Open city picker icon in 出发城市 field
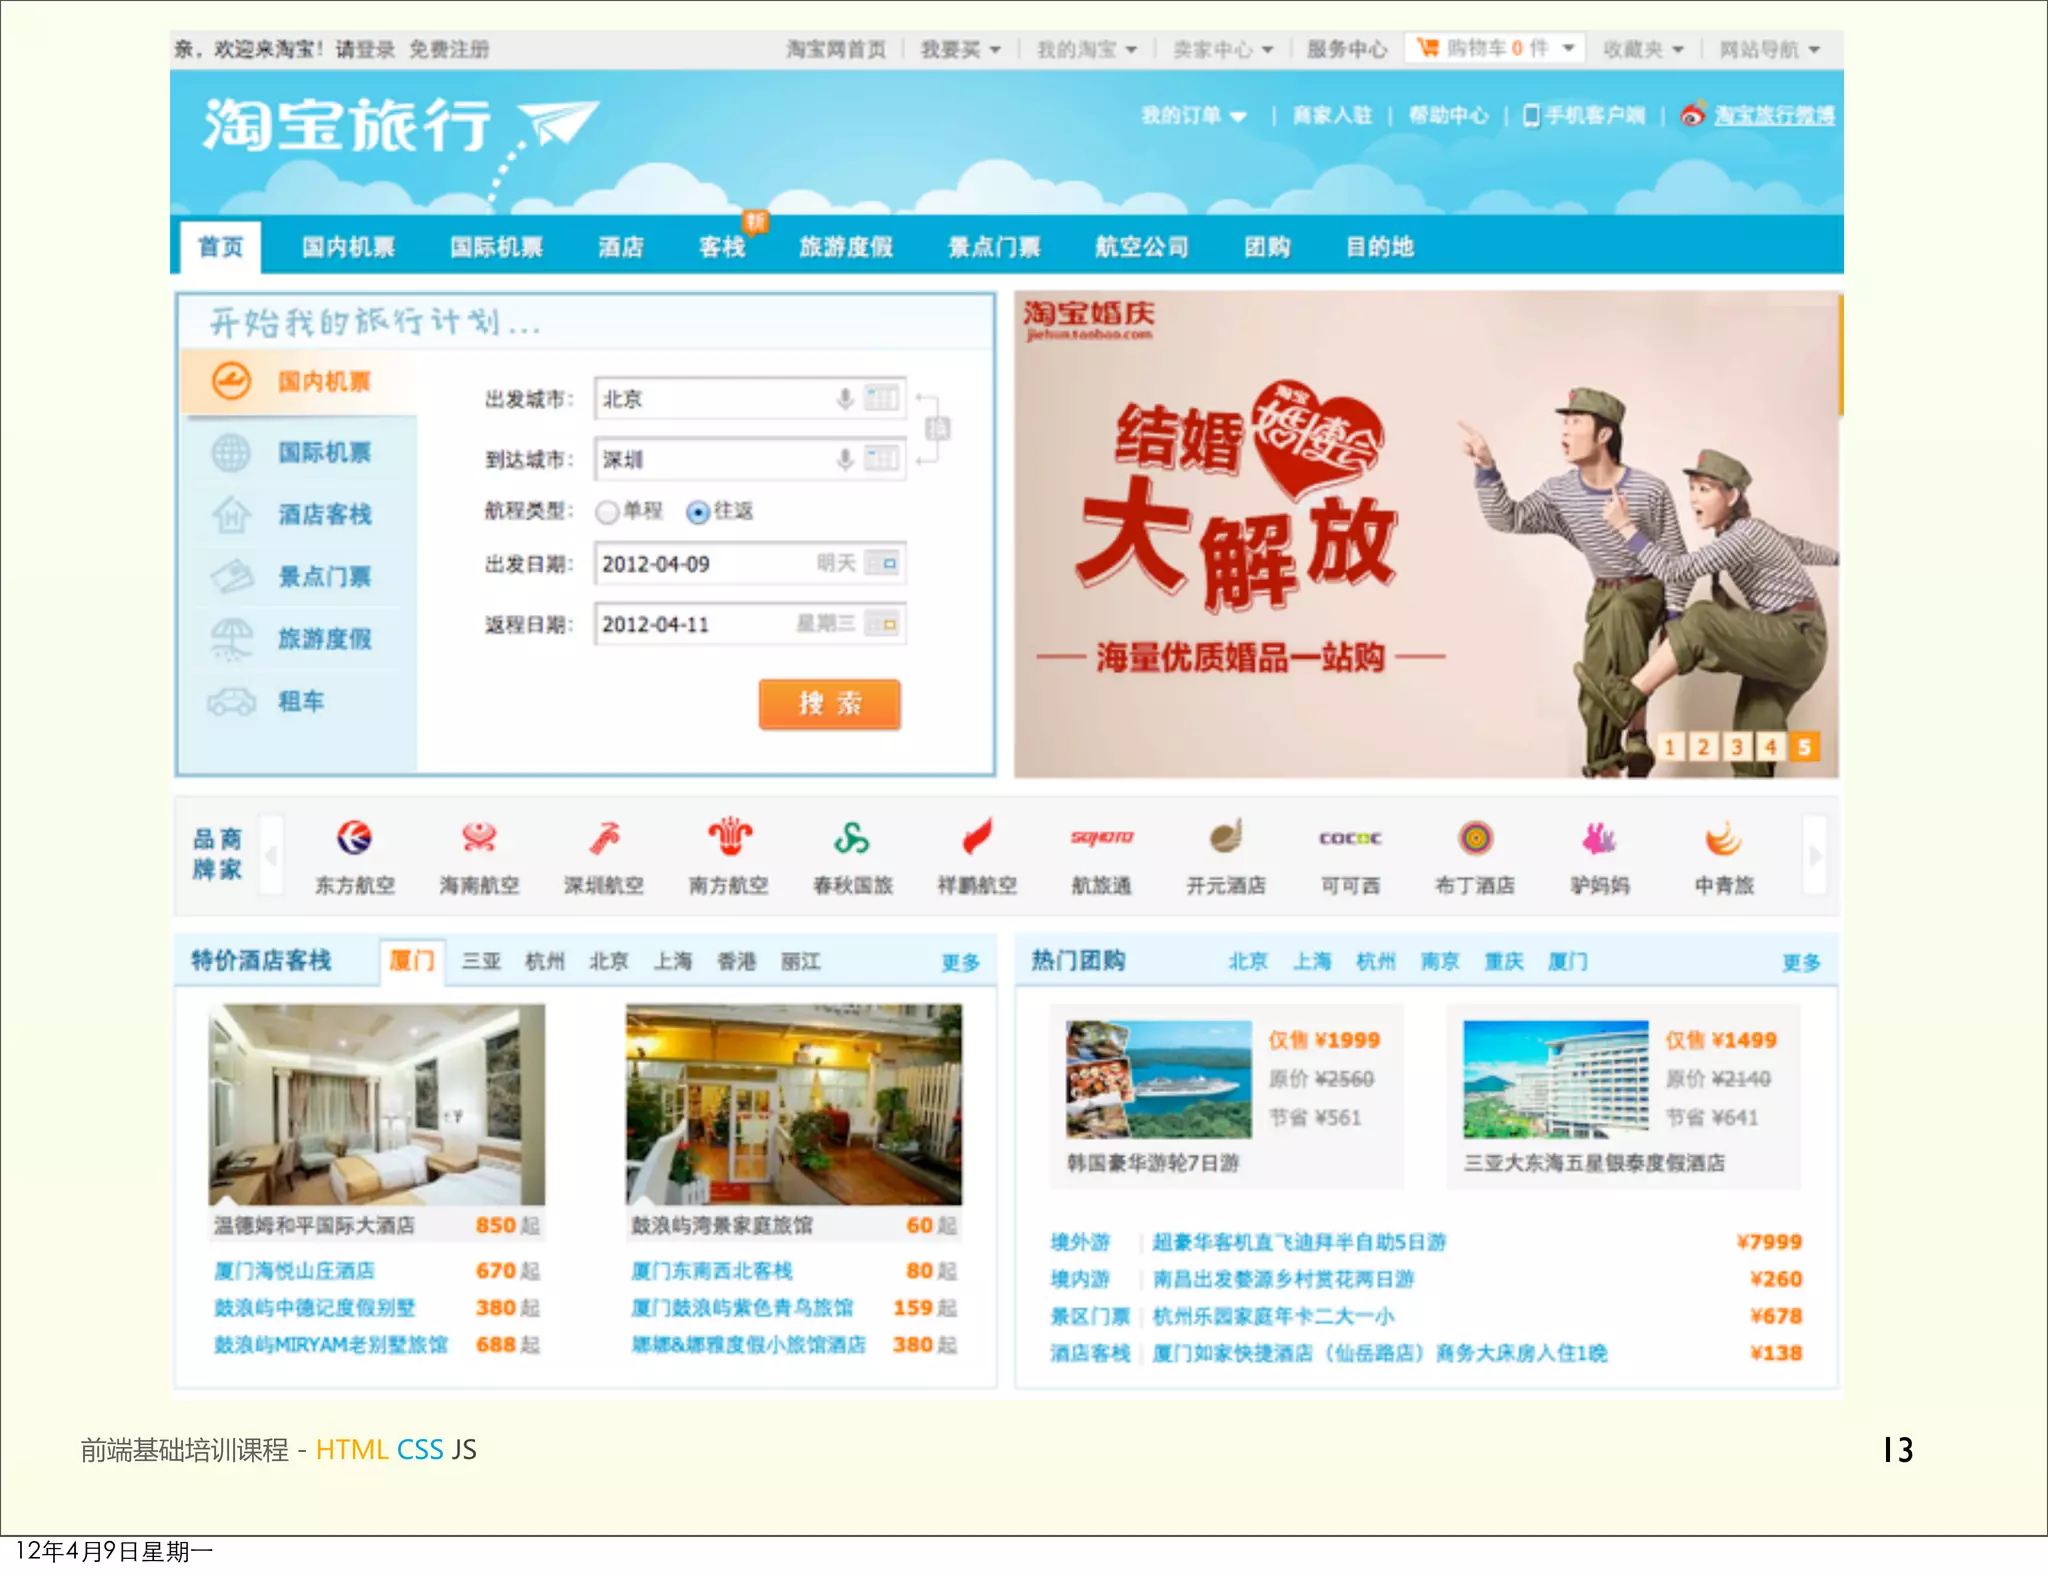The width and height of the screenshot is (2048, 1576). 882,398
